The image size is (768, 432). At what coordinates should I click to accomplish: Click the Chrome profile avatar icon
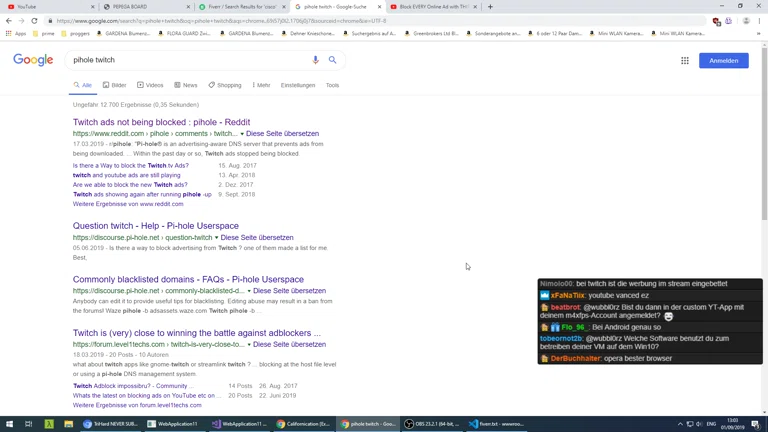coord(746,21)
